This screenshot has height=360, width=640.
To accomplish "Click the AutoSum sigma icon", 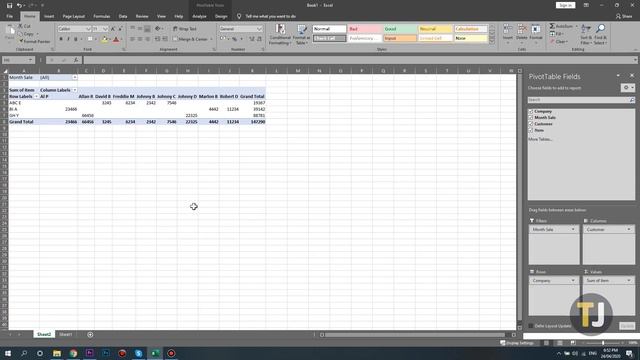I will [552, 26].
